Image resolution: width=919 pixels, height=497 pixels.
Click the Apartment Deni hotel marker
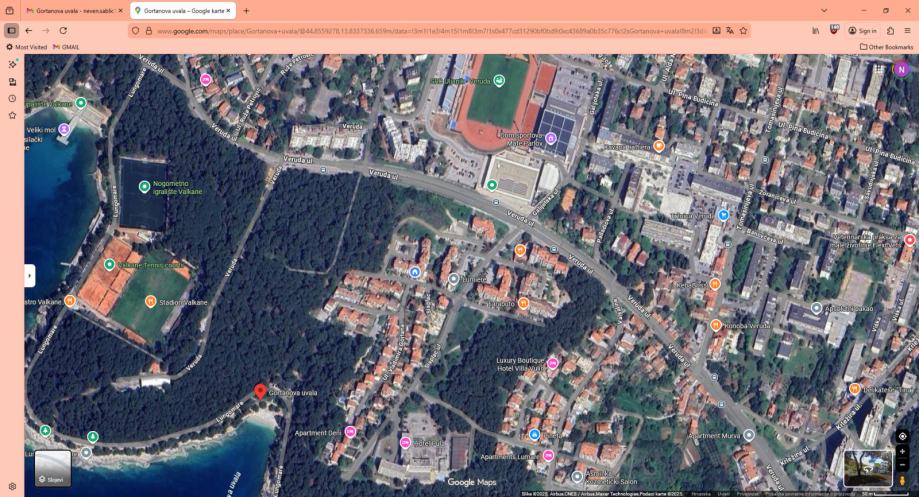pyautogui.click(x=350, y=432)
